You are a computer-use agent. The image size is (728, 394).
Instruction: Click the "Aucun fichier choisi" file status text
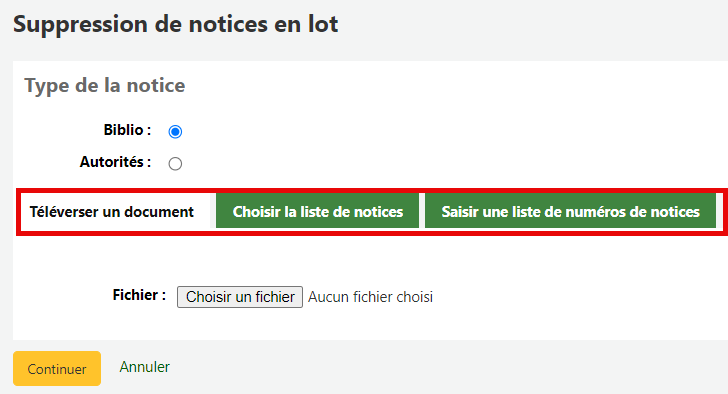point(370,297)
